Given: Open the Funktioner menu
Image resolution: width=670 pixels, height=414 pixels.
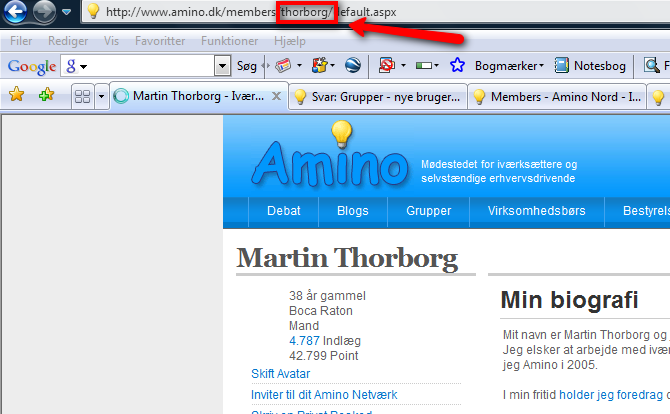Looking at the screenshot, I should coord(229,41).
